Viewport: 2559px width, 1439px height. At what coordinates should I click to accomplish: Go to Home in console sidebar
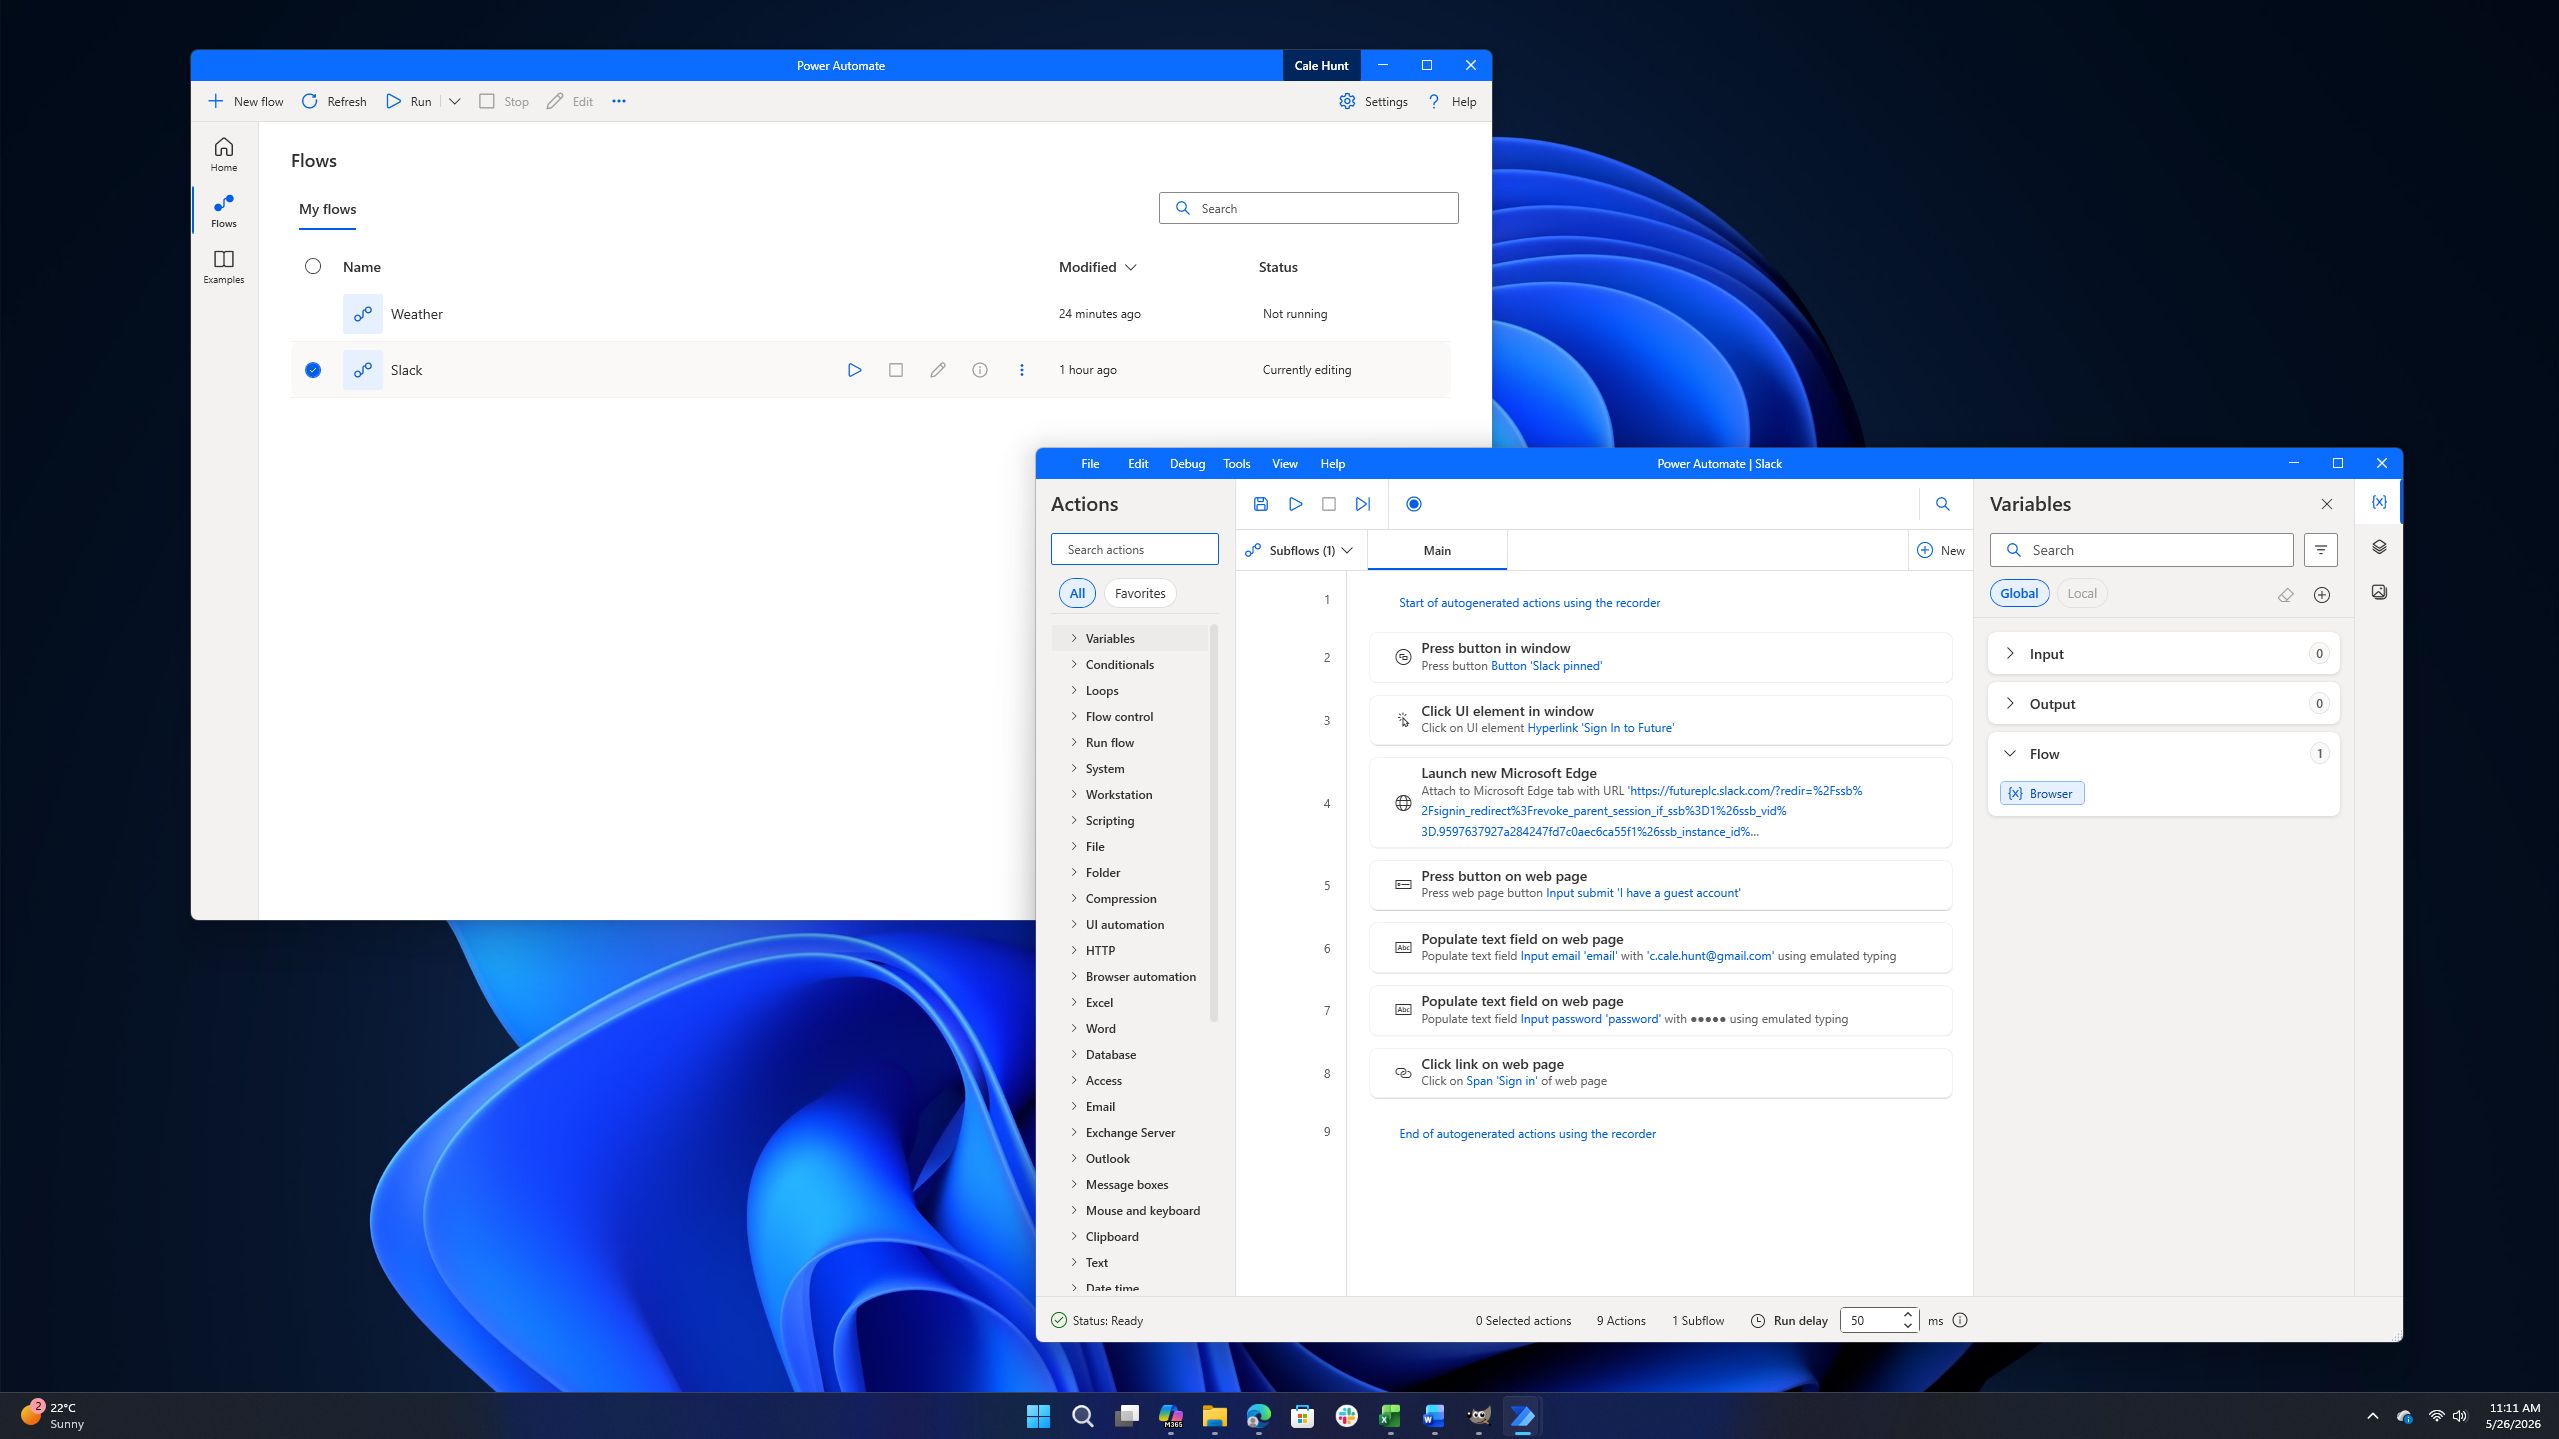coord(224,154)
